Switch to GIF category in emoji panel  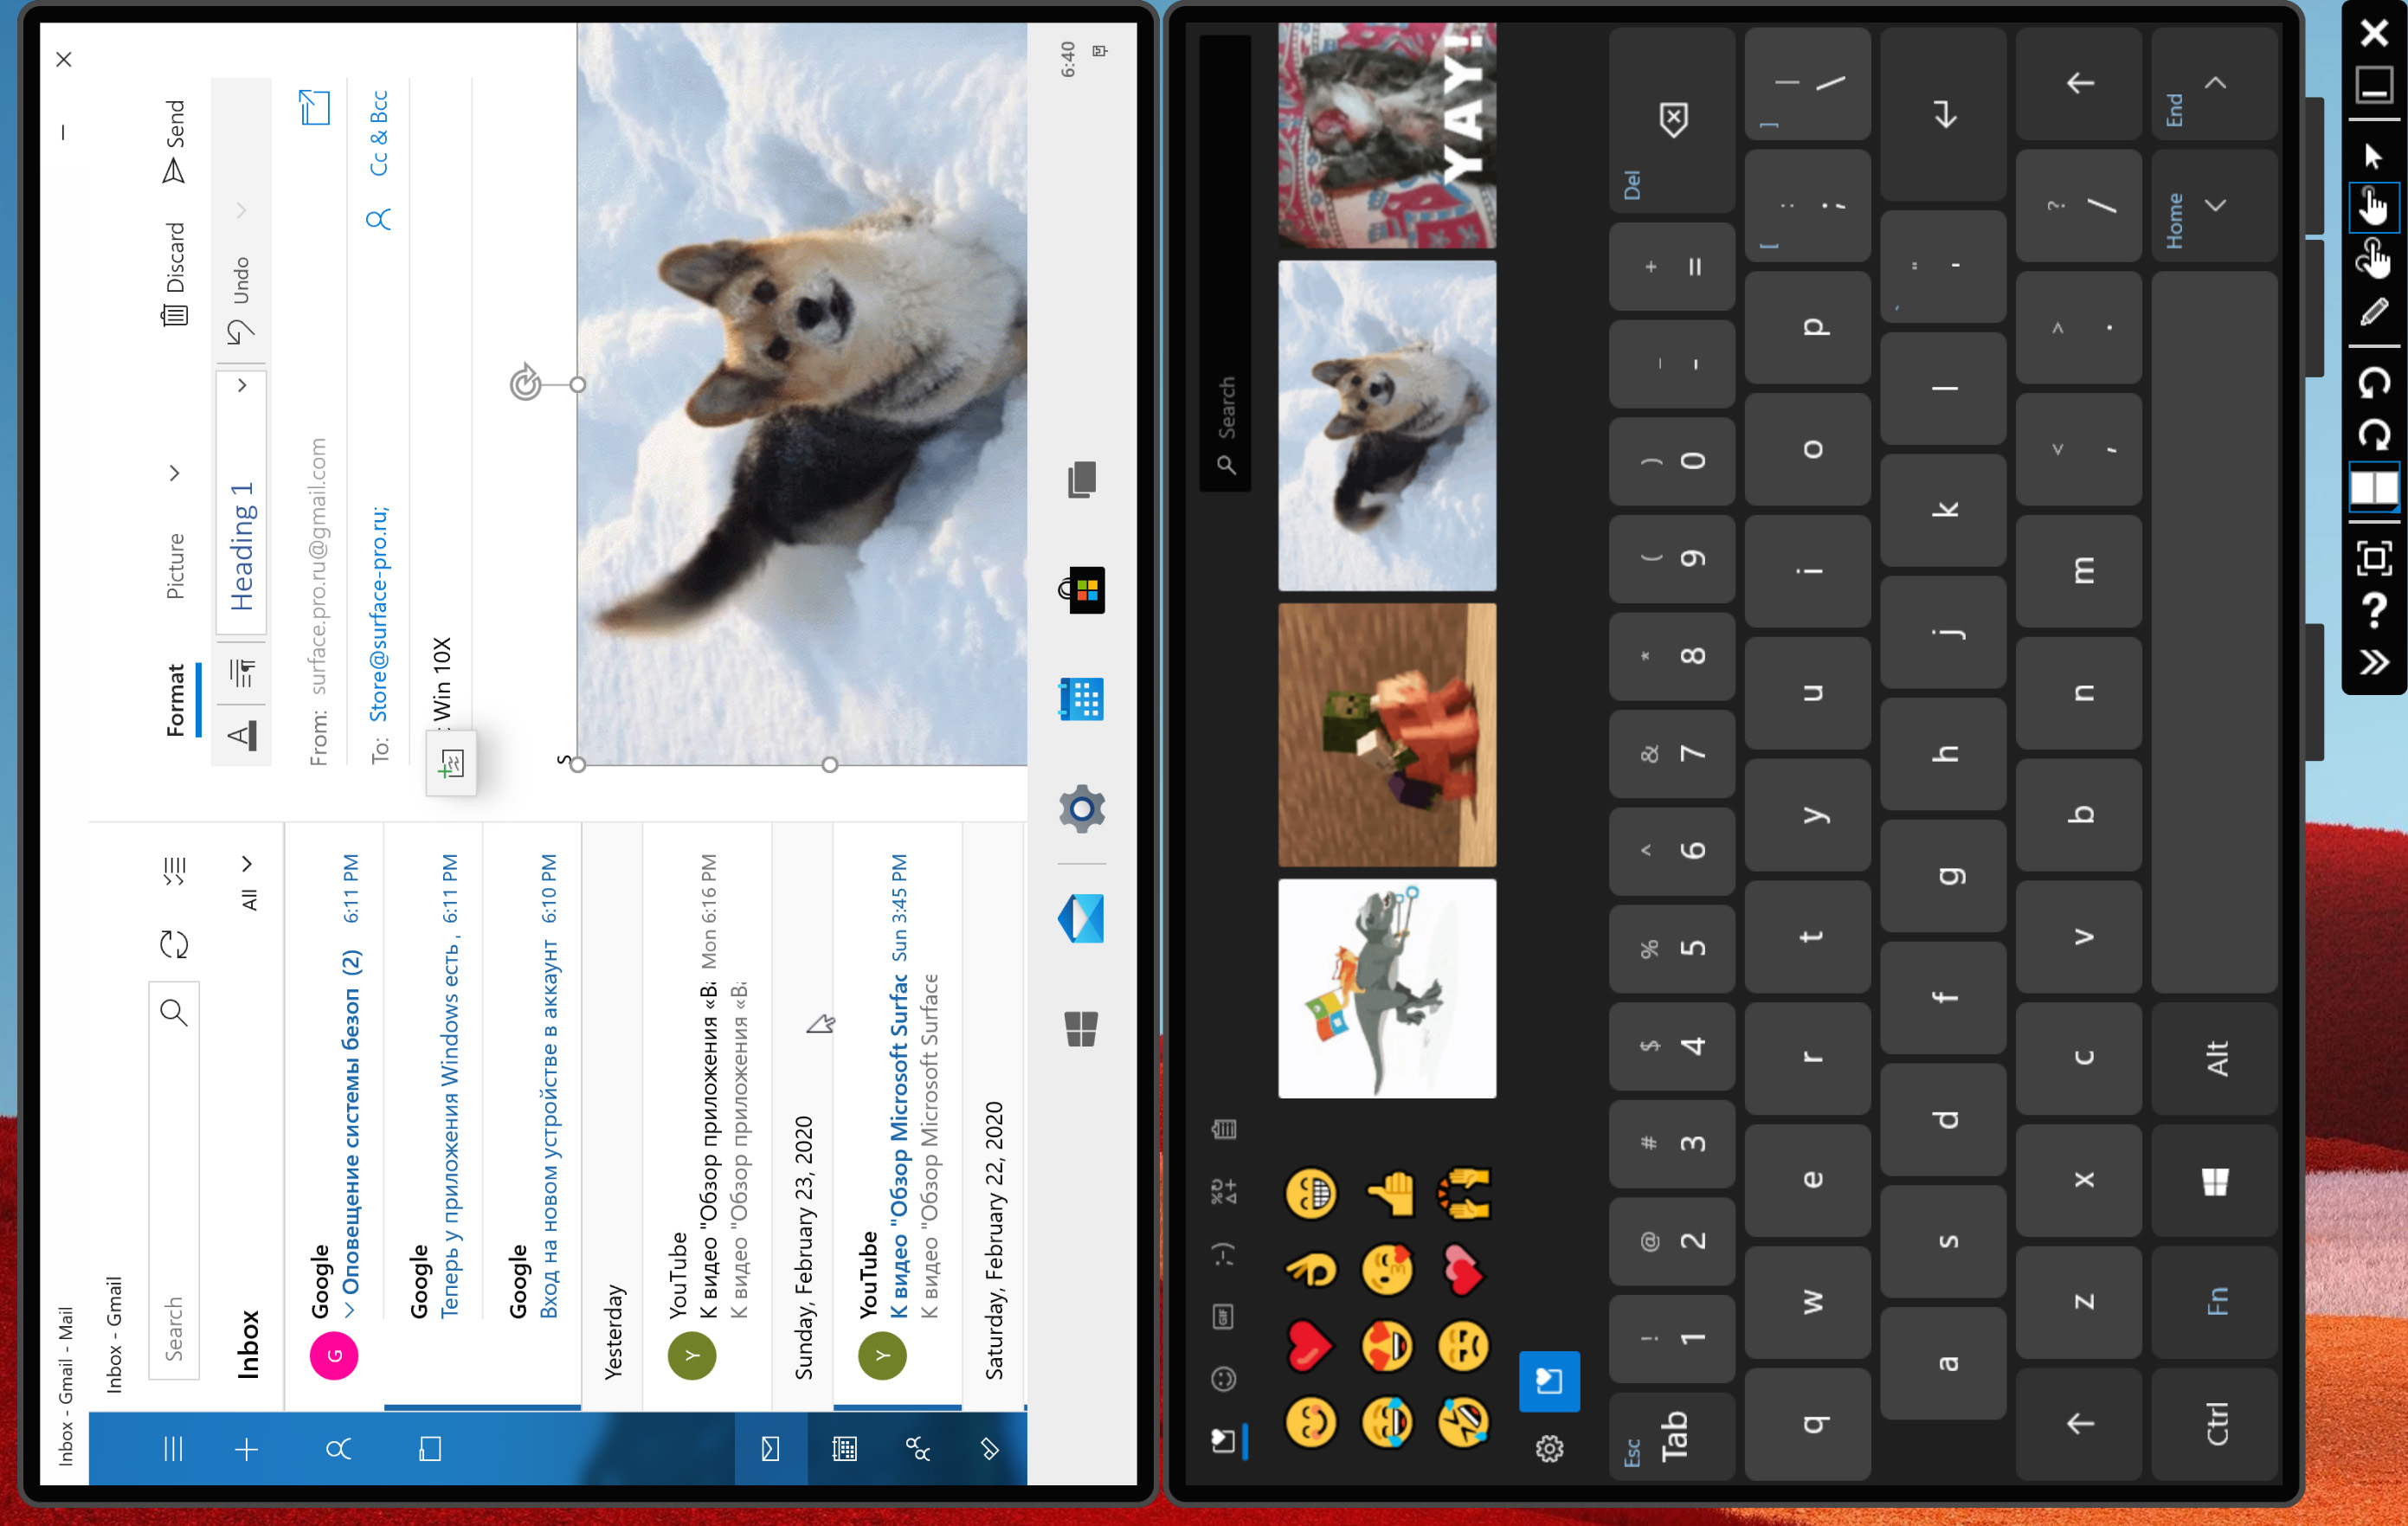(x=1224, y=1316)
